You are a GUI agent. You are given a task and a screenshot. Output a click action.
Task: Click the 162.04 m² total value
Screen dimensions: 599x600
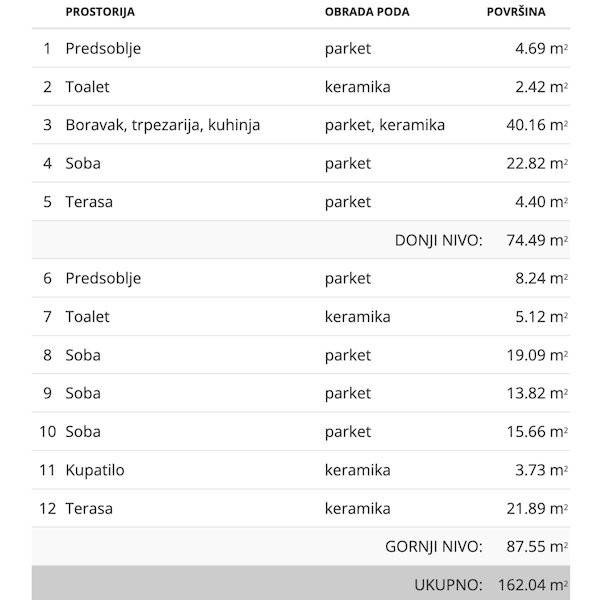tap(532, 585)
